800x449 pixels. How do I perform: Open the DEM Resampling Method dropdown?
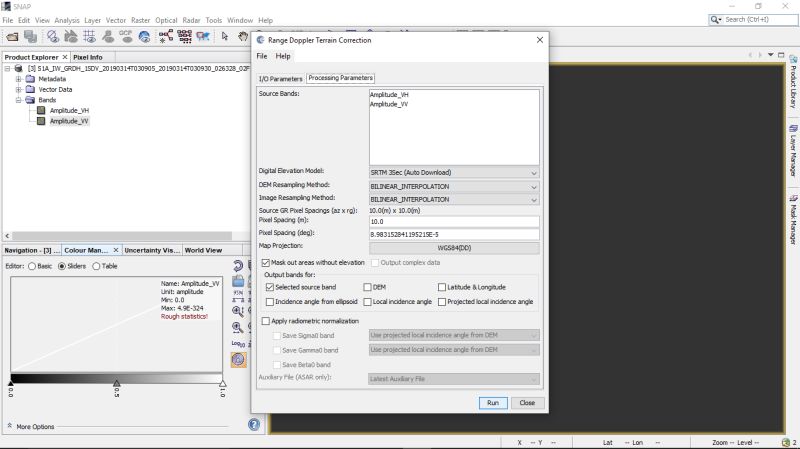pyautogui.click(x=454, y=187)
